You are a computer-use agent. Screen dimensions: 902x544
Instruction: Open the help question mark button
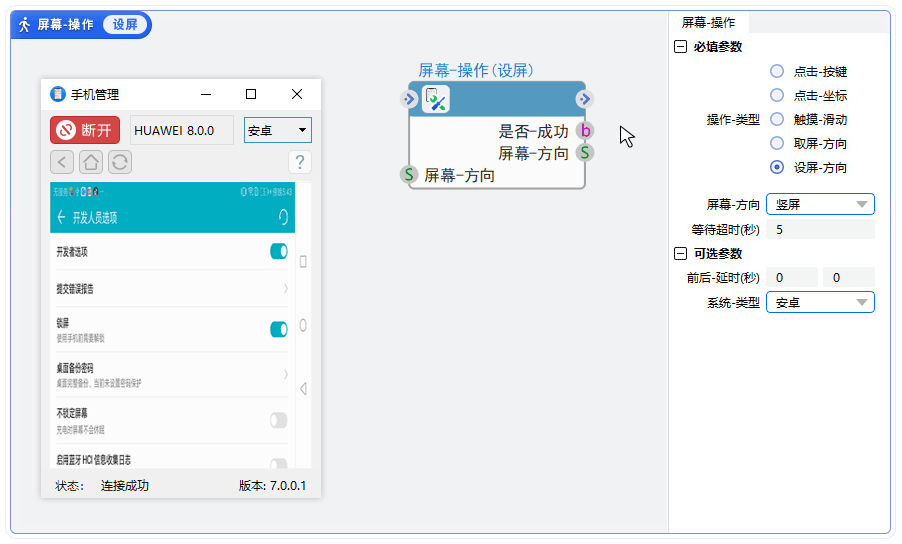(x=299, y=161)
